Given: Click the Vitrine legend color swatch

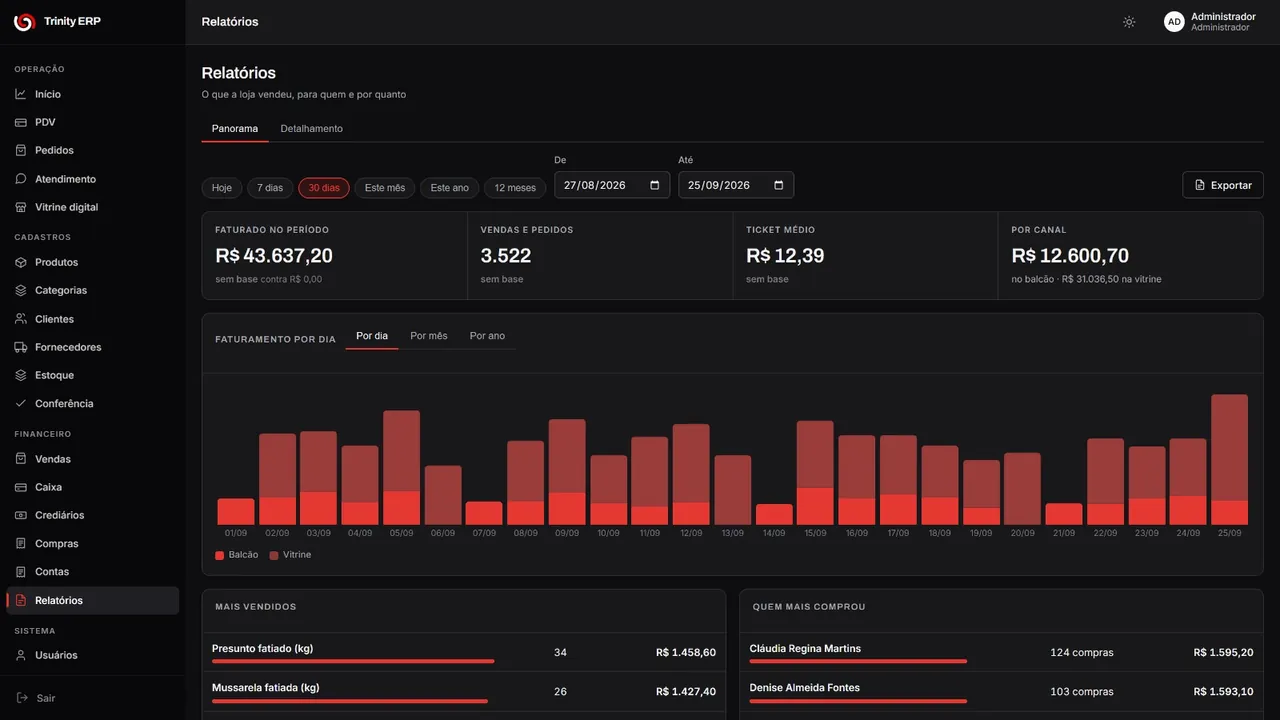Looking at the screenshot, I should (x=274, y=555).
